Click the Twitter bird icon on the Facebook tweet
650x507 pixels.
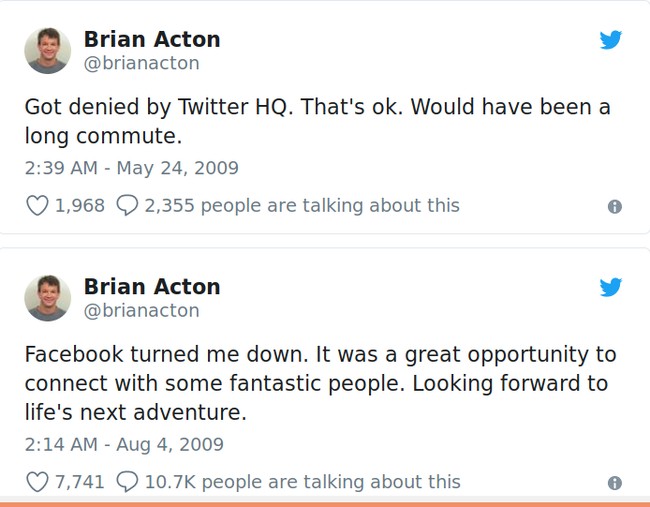pyautogui.click(x=611, y=288)
